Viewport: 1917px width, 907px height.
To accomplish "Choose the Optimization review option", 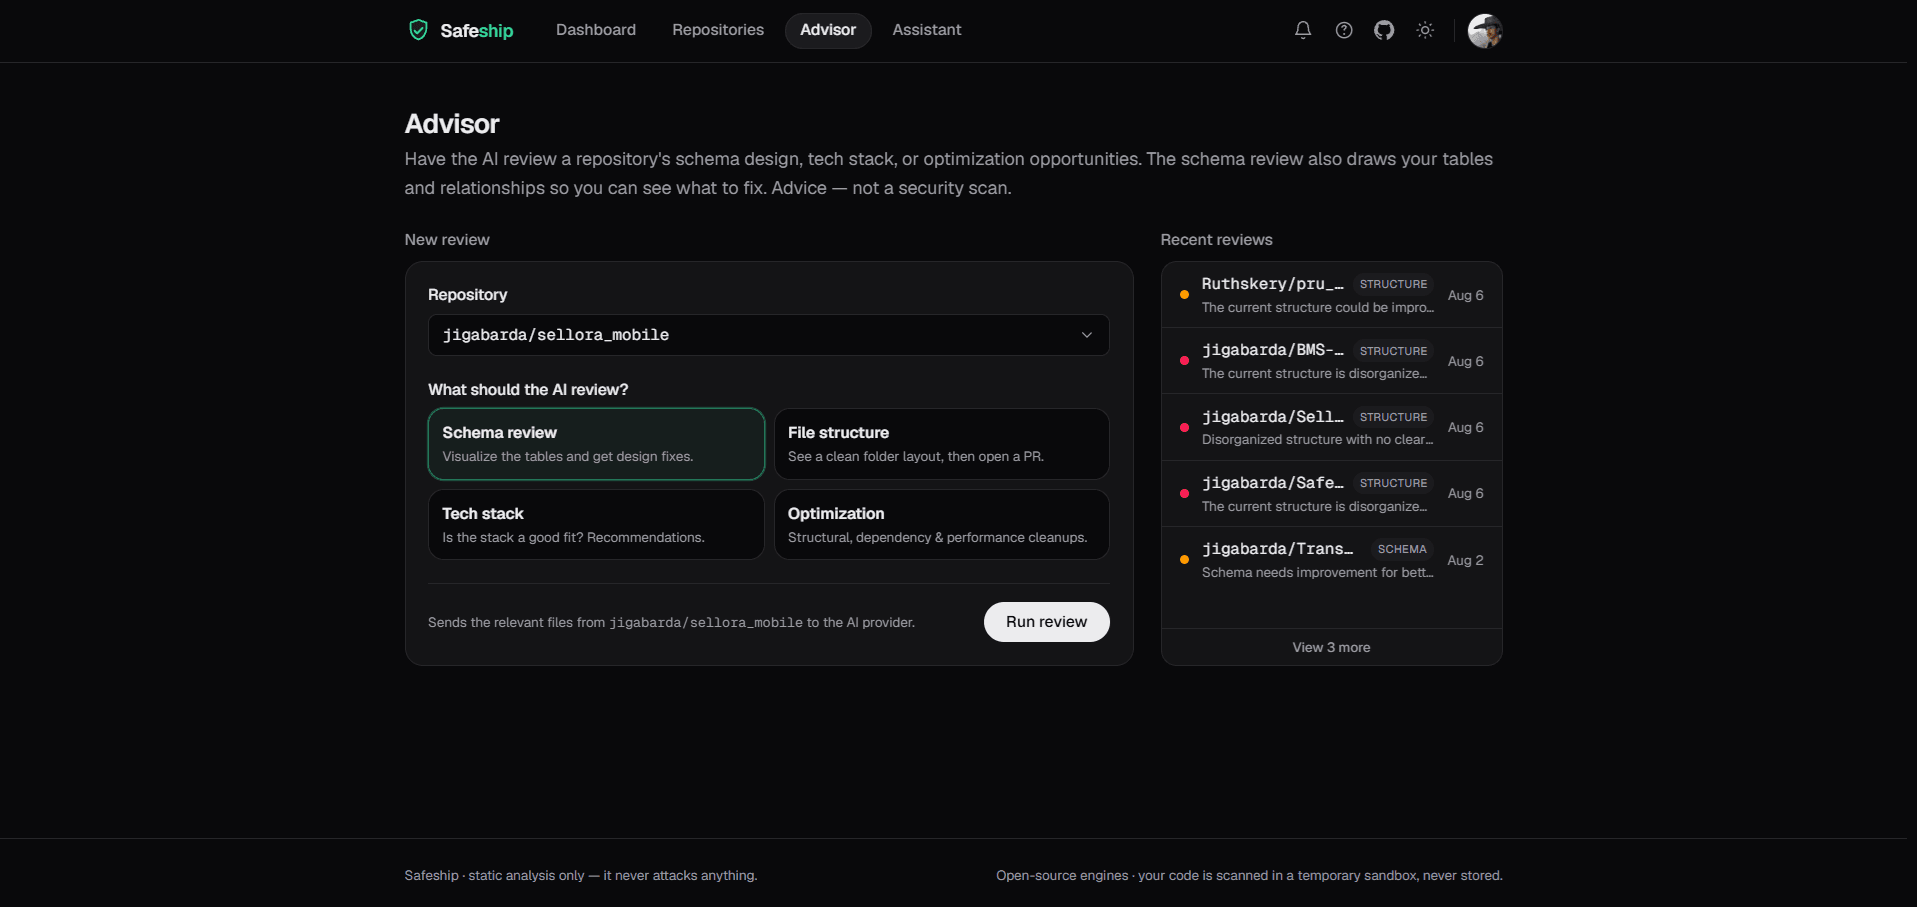I will tap(942, 524).
